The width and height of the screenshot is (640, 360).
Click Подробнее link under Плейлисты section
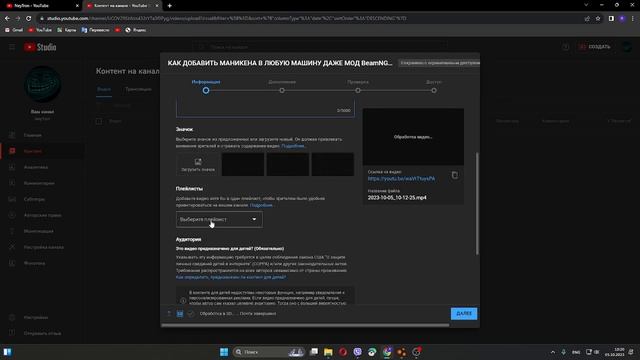pyautogui.click(x=261, y=205)
